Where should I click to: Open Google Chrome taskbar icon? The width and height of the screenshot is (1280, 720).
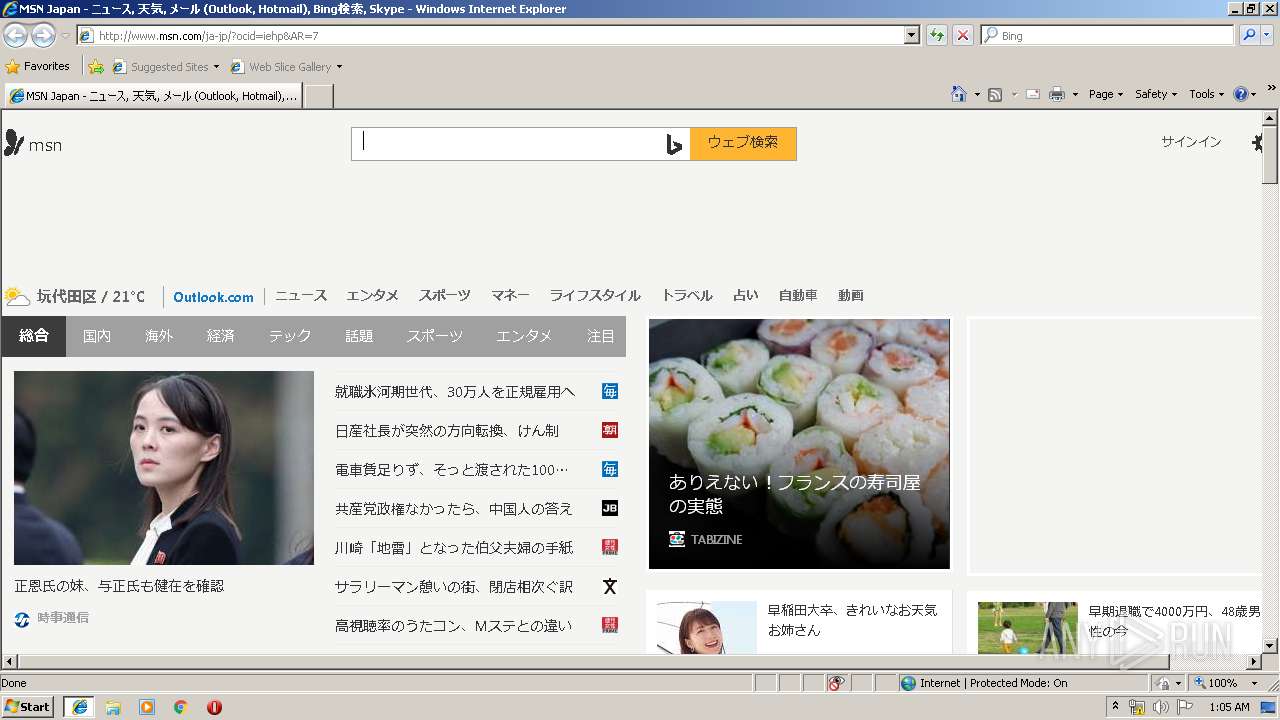click(x=181, y=707)
